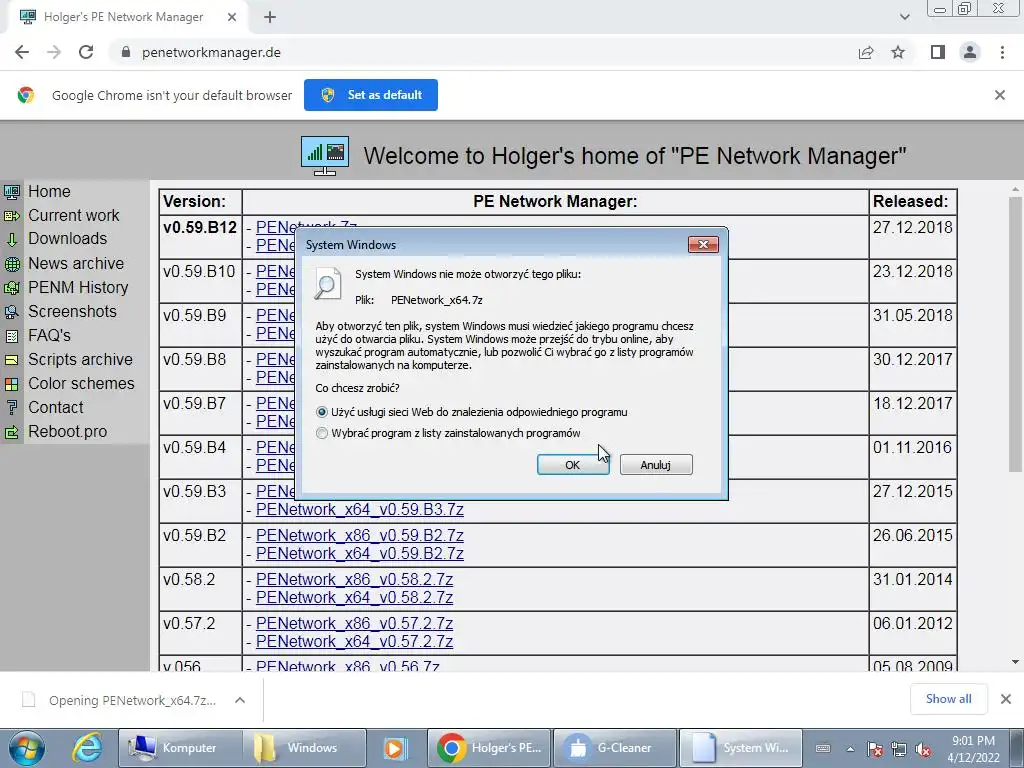
Task: Click the share page icon in address bar
Action: tap(866, 52)
